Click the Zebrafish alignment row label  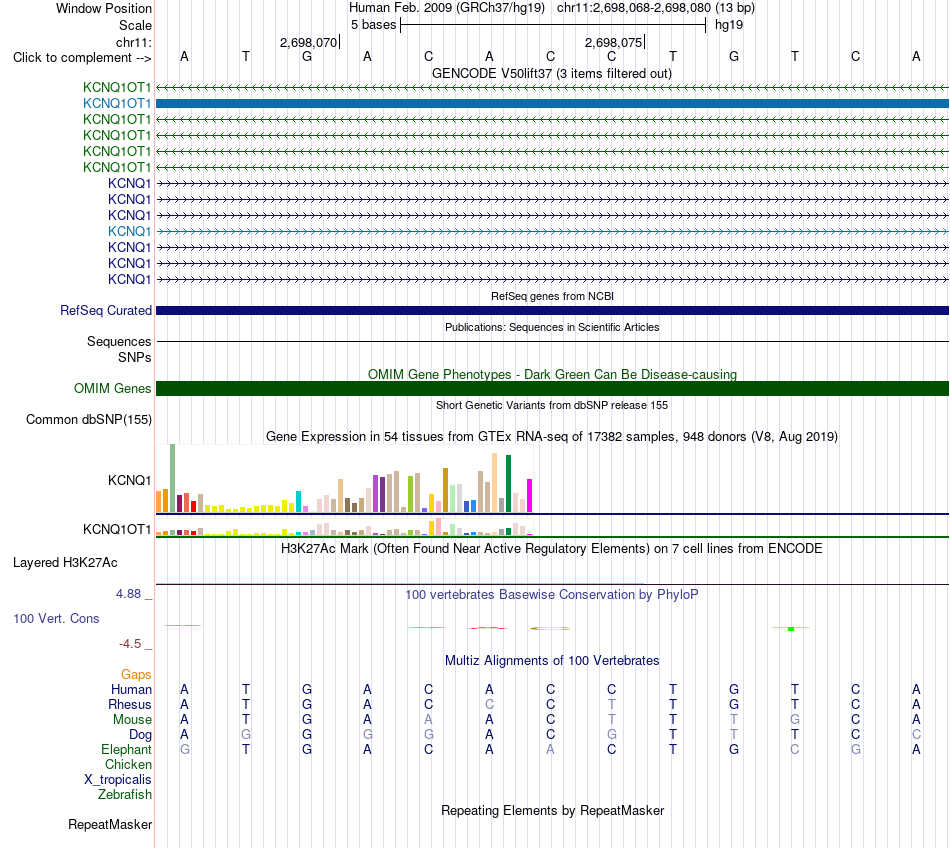(125, 794)
